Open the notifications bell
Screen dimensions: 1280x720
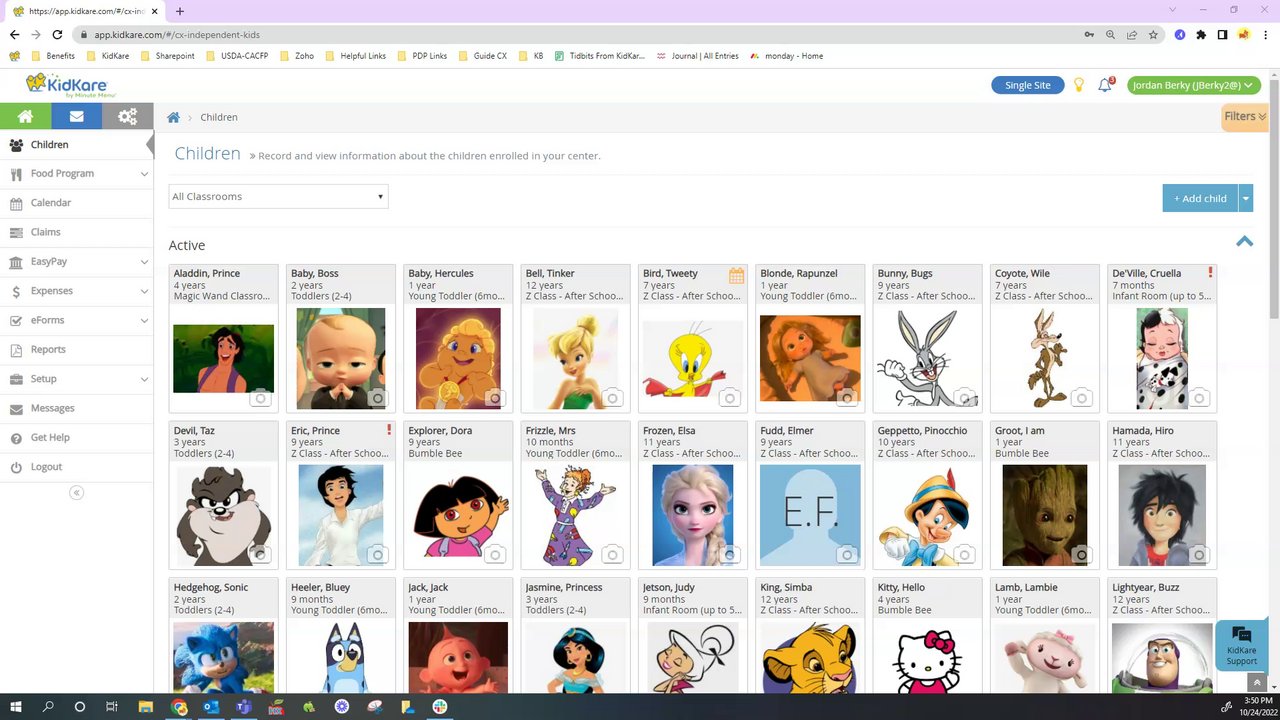[1105, 85]
